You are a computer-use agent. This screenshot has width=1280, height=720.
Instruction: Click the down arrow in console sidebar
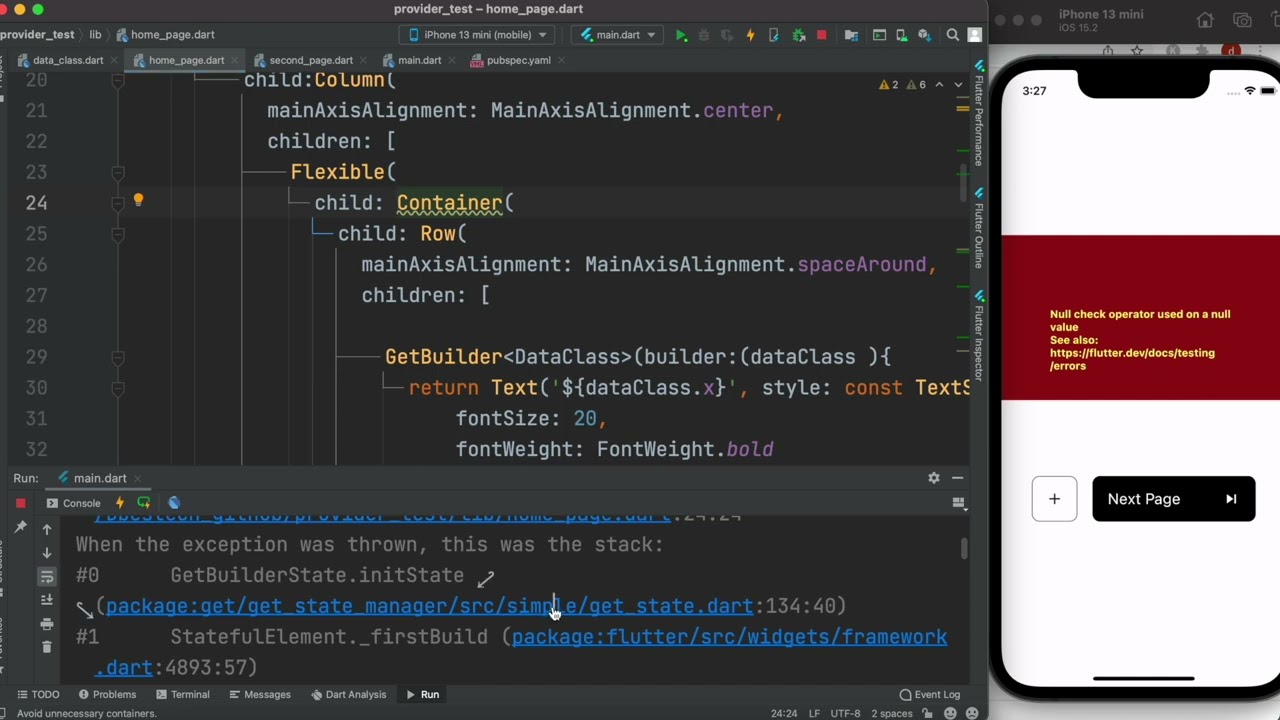47,553
